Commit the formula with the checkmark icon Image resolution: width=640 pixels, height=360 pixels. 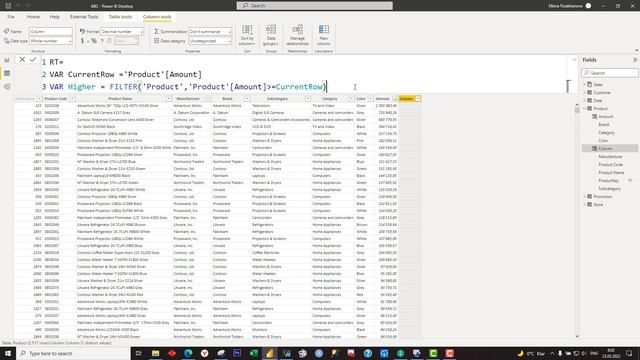pyautogui.click(x=33, y=60)
